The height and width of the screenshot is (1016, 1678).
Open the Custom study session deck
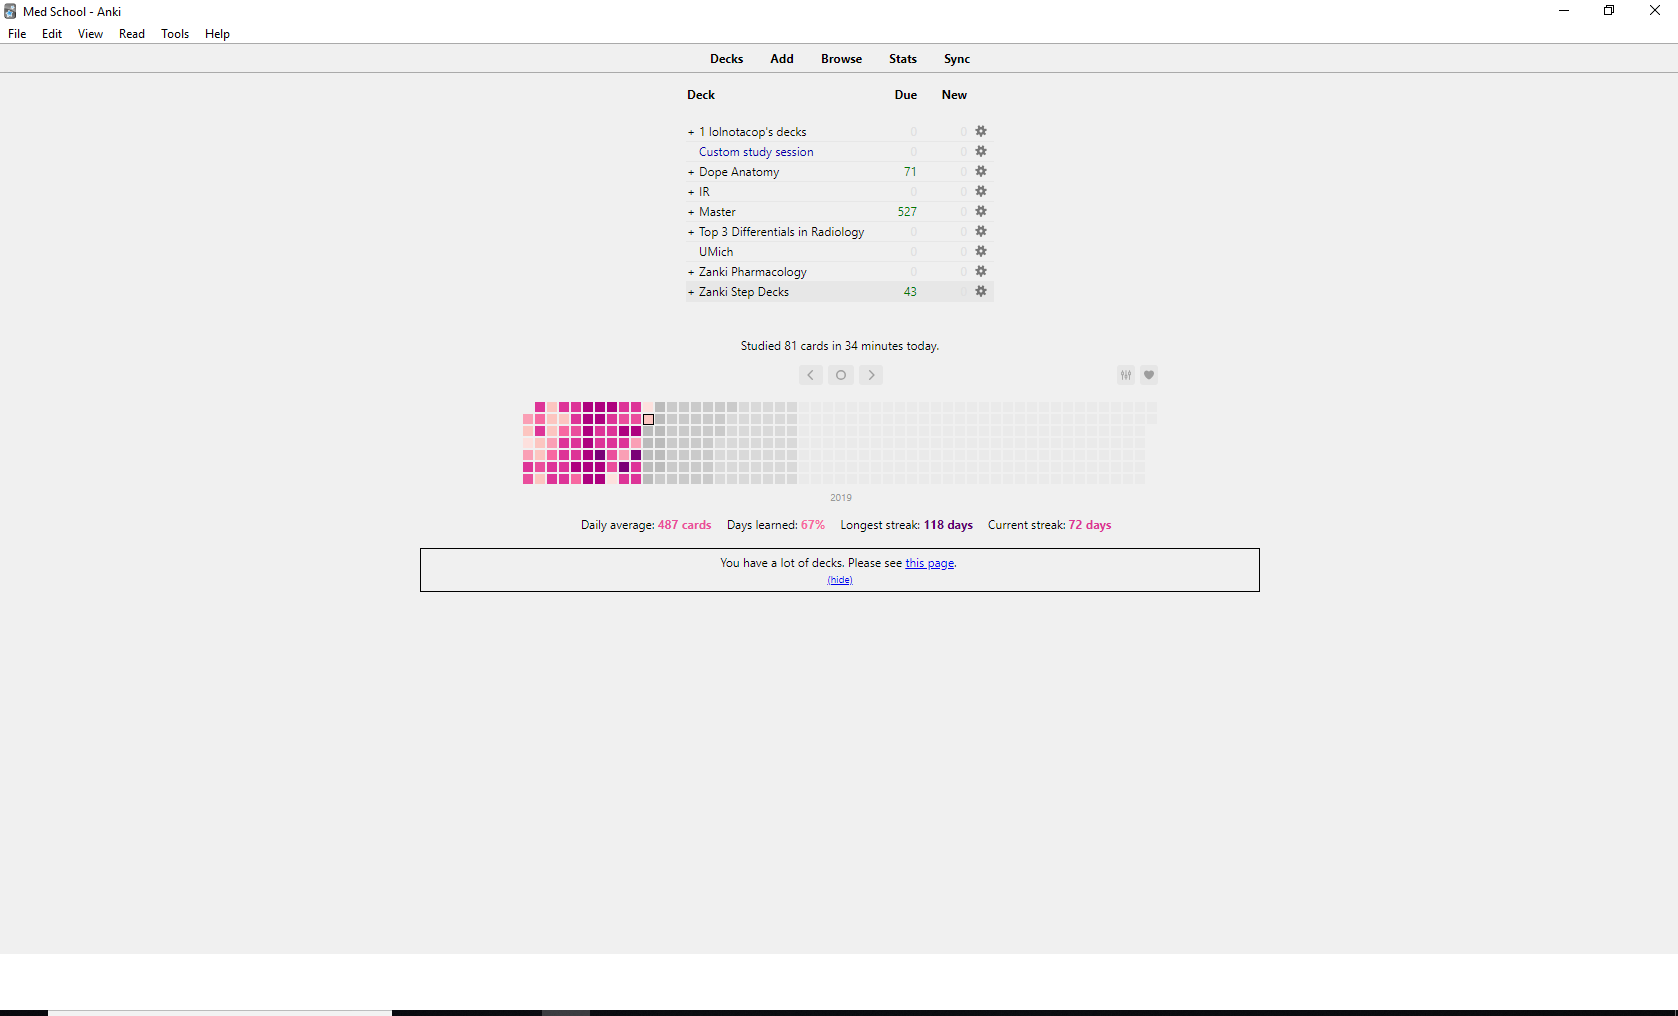(x=756, y=152)
